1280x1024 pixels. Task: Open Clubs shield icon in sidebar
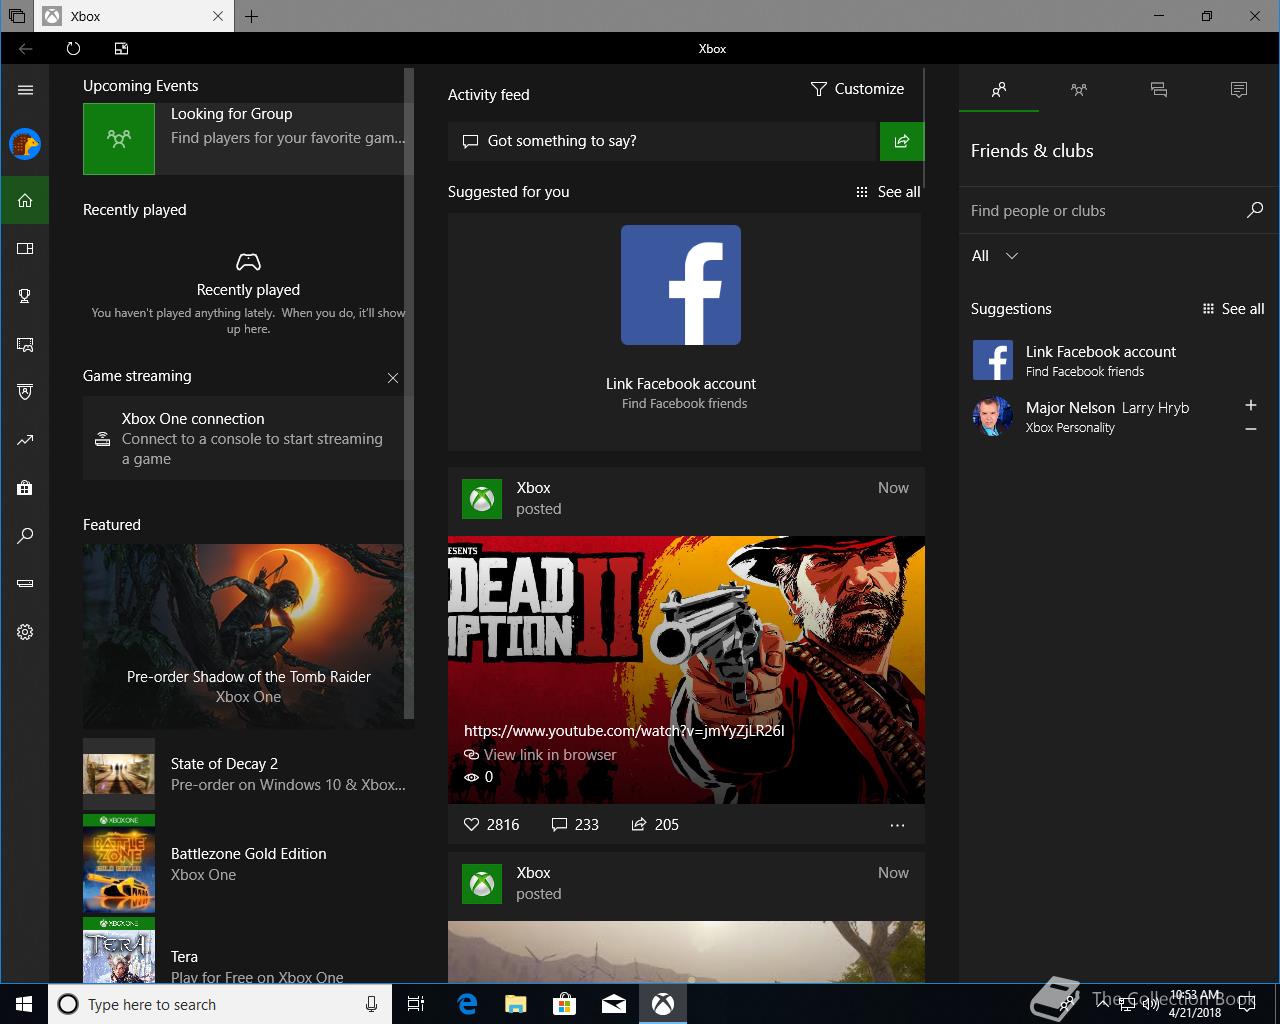(x=25, y=392)
